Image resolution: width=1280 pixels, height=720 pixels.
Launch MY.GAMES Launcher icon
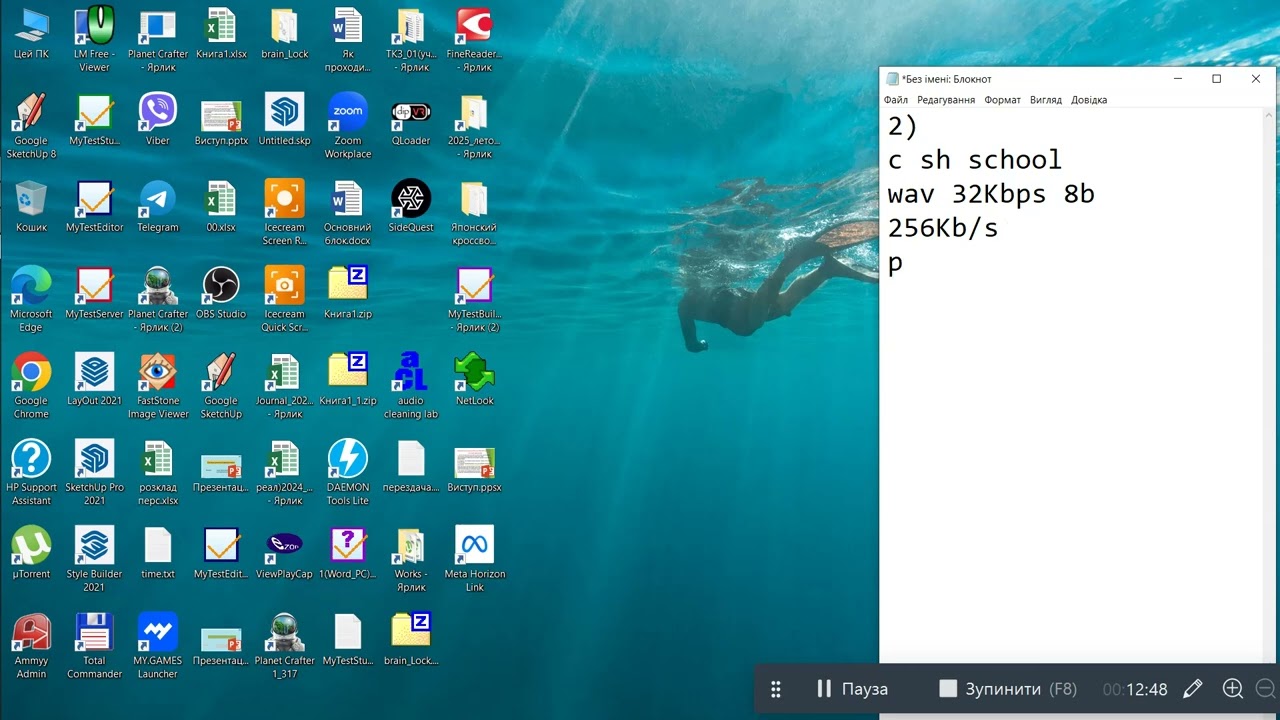tap(158, 646)
